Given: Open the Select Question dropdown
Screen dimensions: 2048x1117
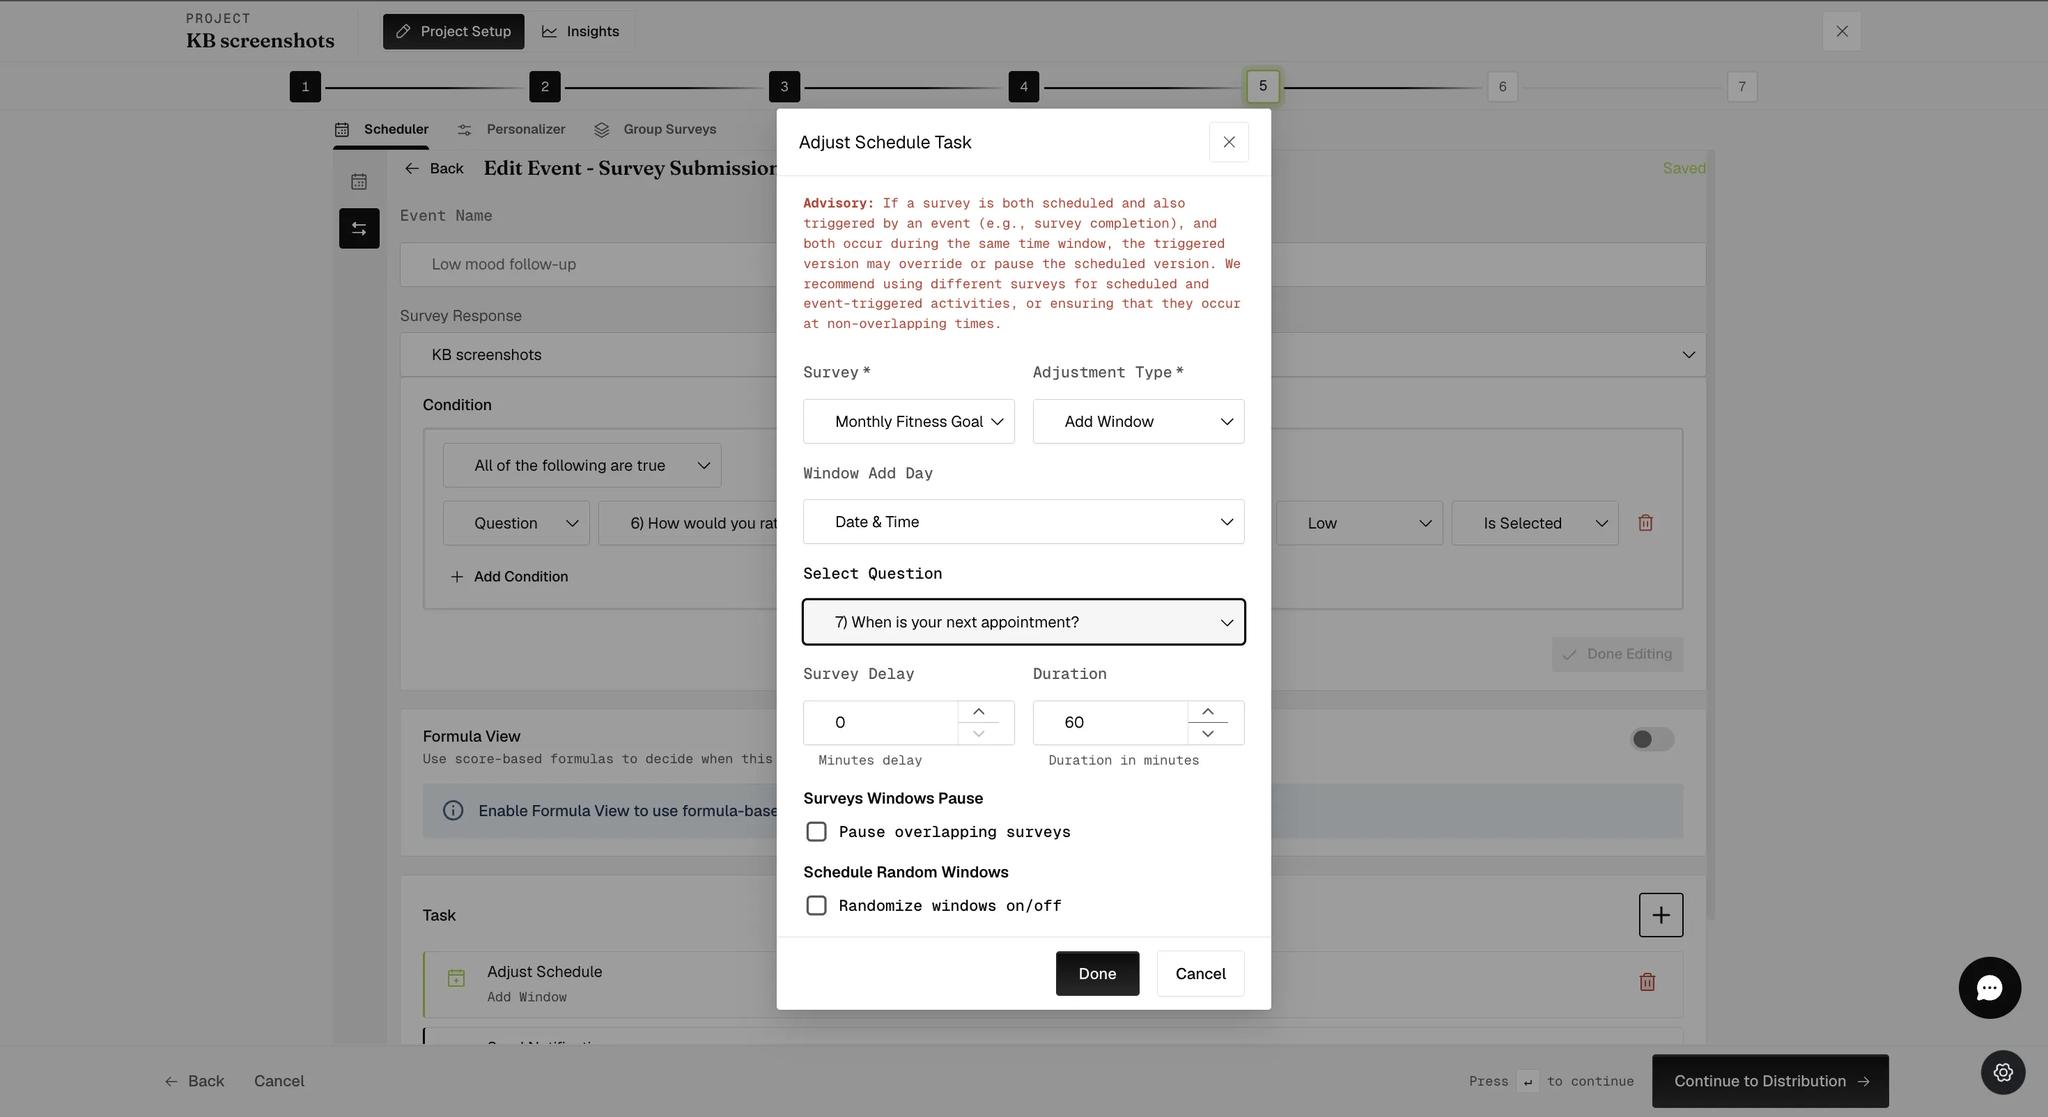Looking at the screenshot, I should (1023, 622).
